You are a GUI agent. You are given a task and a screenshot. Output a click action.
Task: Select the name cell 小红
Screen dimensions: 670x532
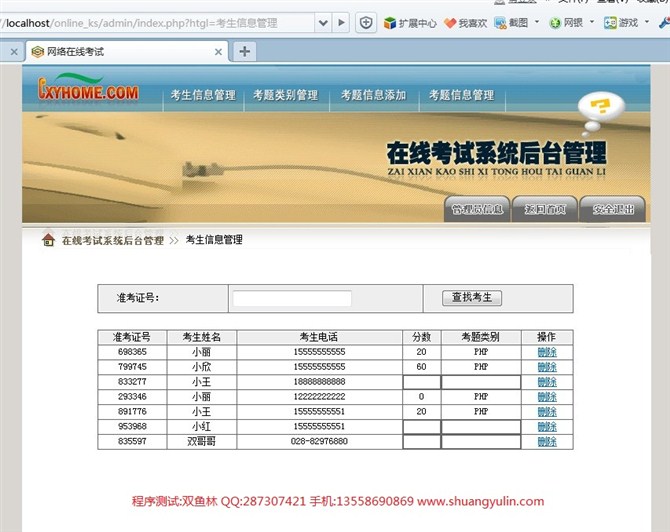click(x=202, y=427)
